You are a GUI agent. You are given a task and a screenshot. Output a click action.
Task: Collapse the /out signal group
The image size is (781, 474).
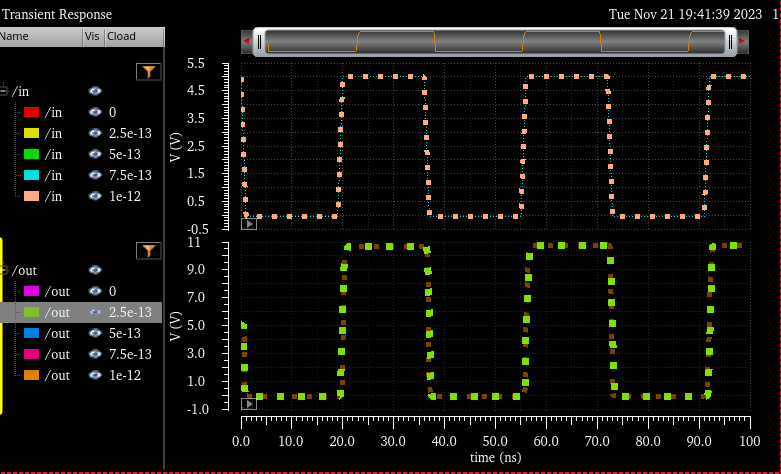point(4,270)
